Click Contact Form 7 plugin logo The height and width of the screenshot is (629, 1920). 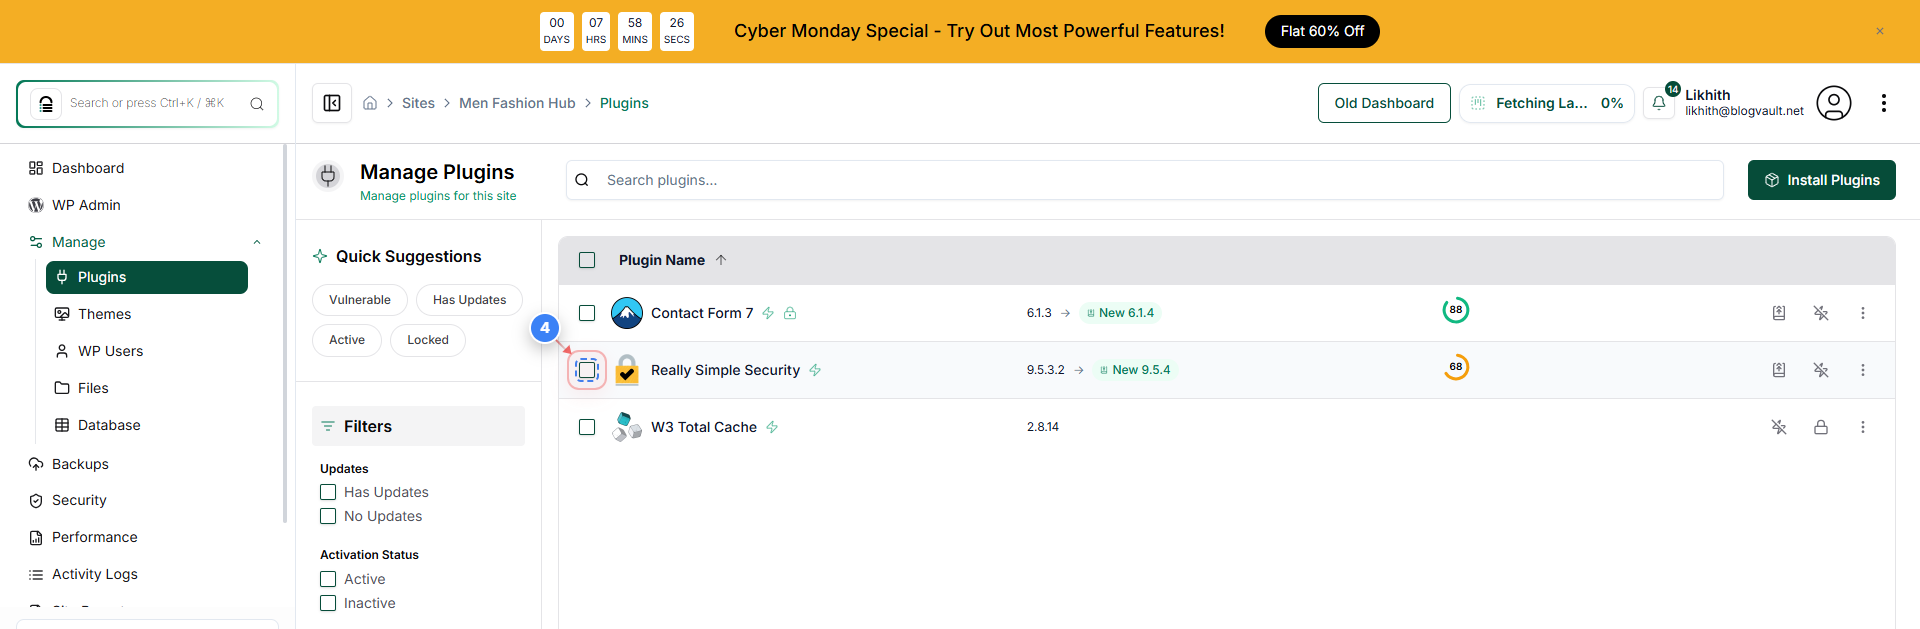(x=627, y=313)
